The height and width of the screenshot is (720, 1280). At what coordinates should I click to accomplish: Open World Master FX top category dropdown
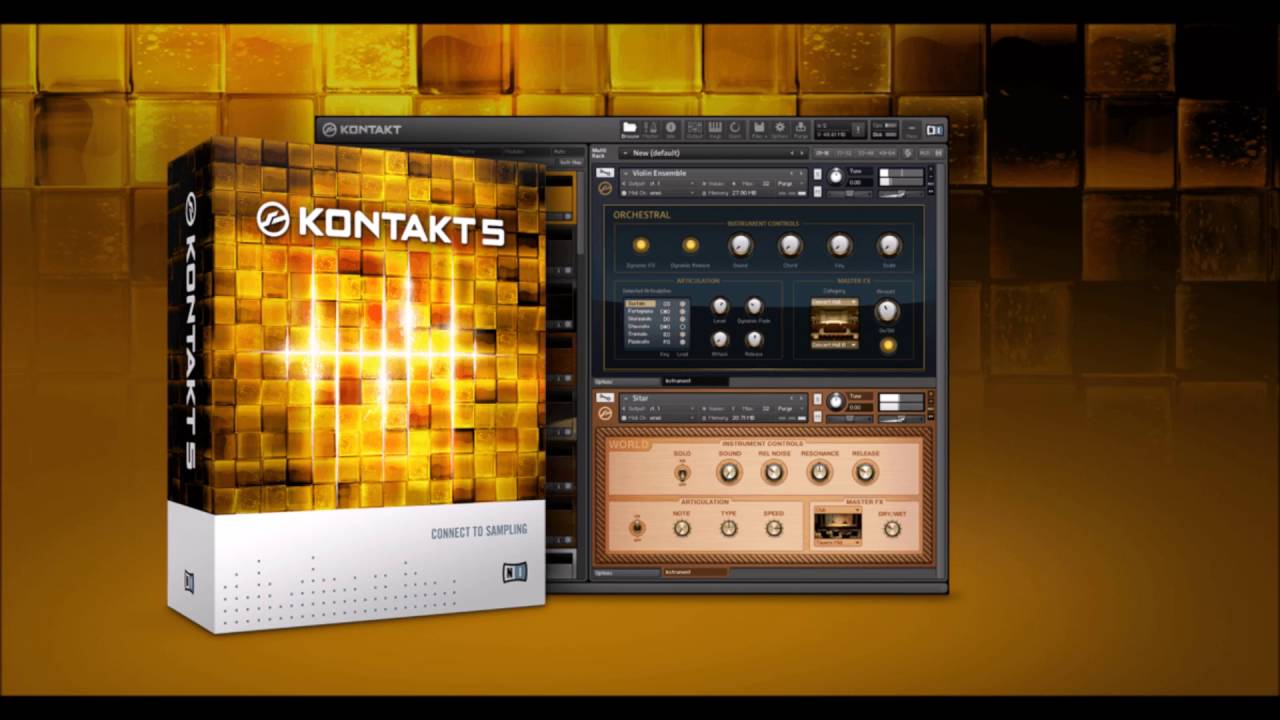[x=838, y=510]
